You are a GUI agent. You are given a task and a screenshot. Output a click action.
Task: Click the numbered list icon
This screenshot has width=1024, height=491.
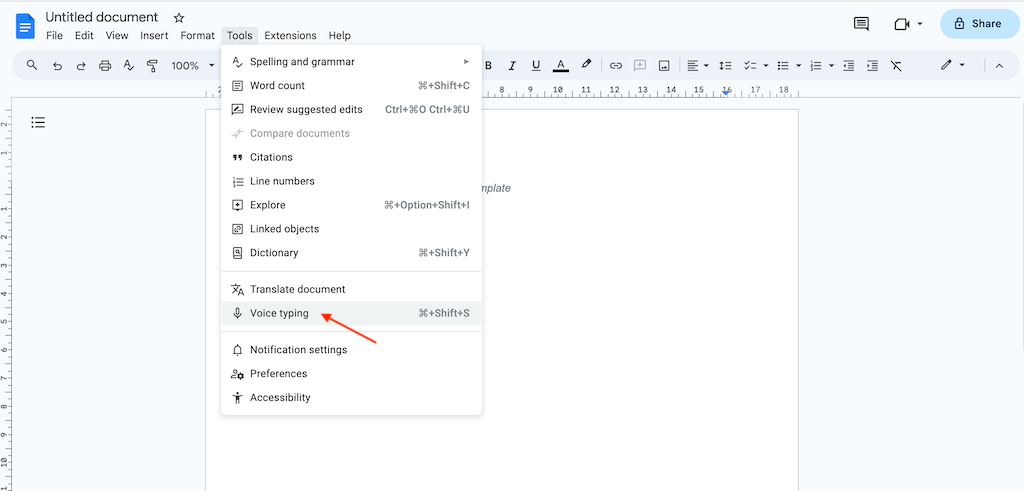click(816, 65)
